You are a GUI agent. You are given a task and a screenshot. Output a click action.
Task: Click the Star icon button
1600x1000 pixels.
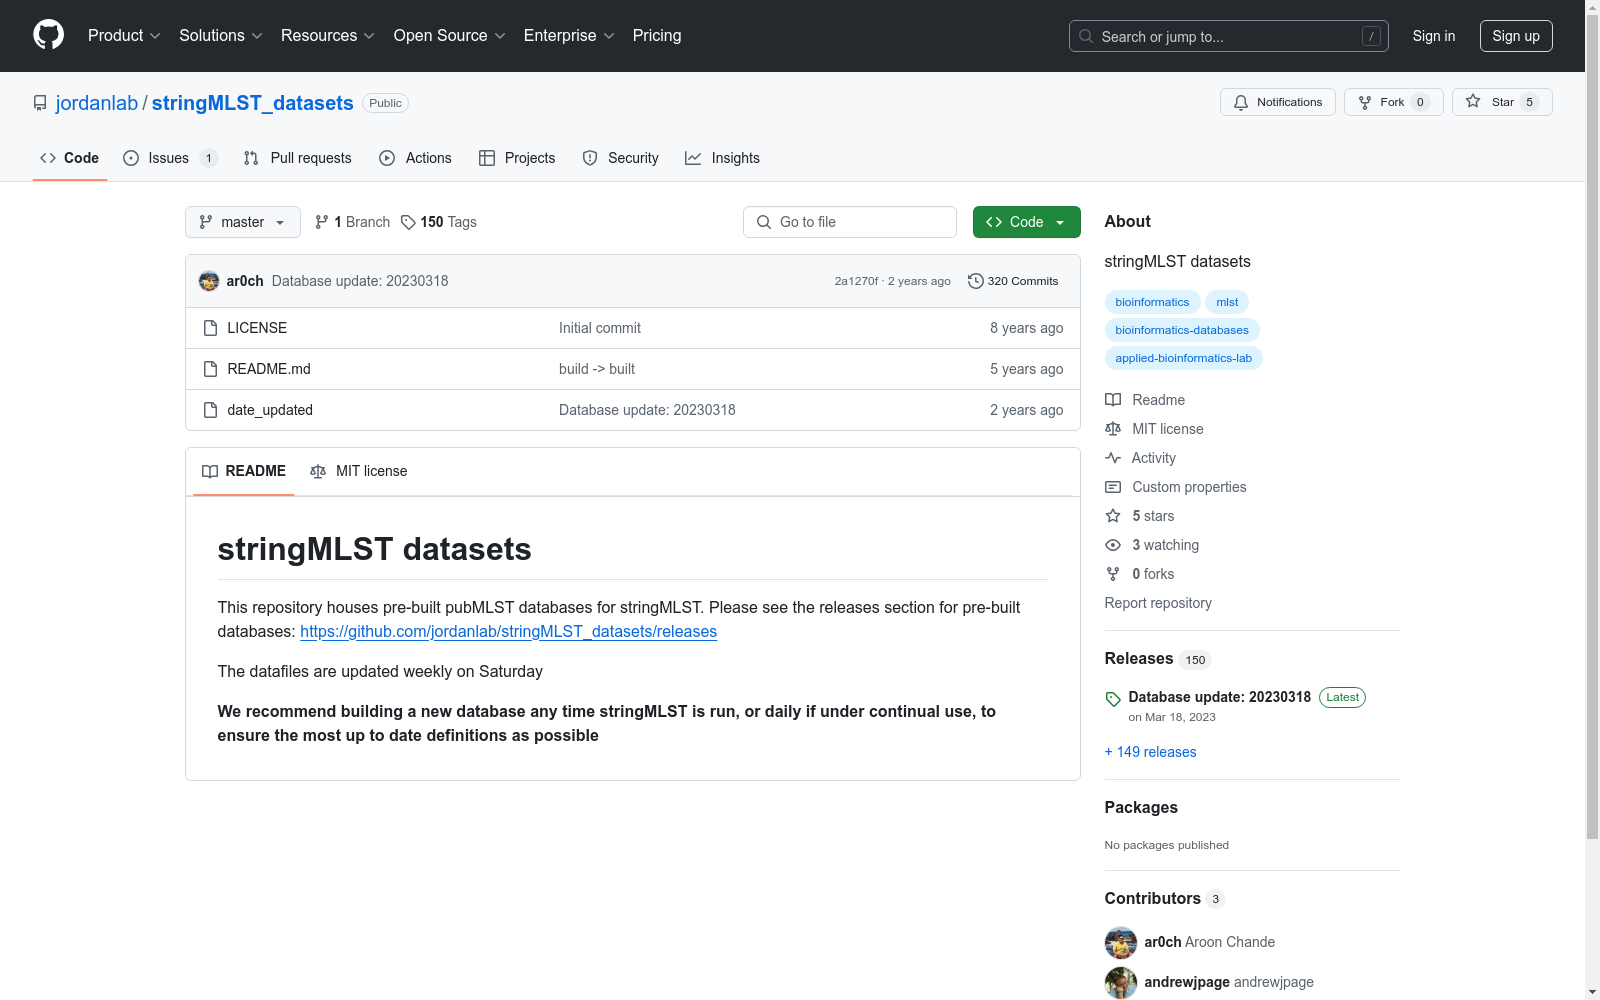click(x=1502, y=102)
